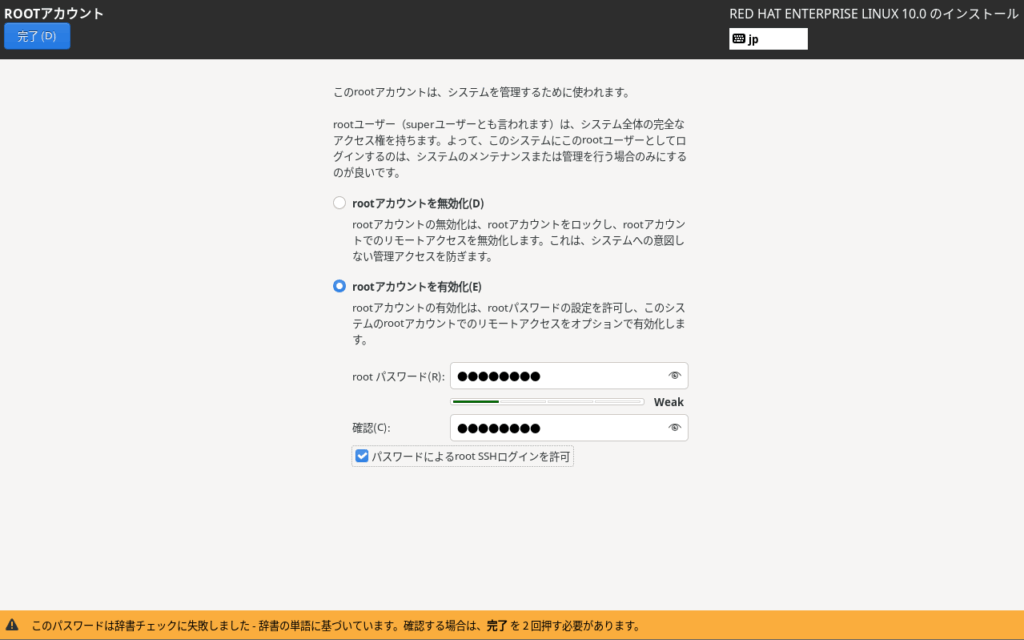The height and width of the screenshot is (640, 1024).
Task: Select the rootアカウントを有効化 radio button
Action: click(x=339, y=287)
